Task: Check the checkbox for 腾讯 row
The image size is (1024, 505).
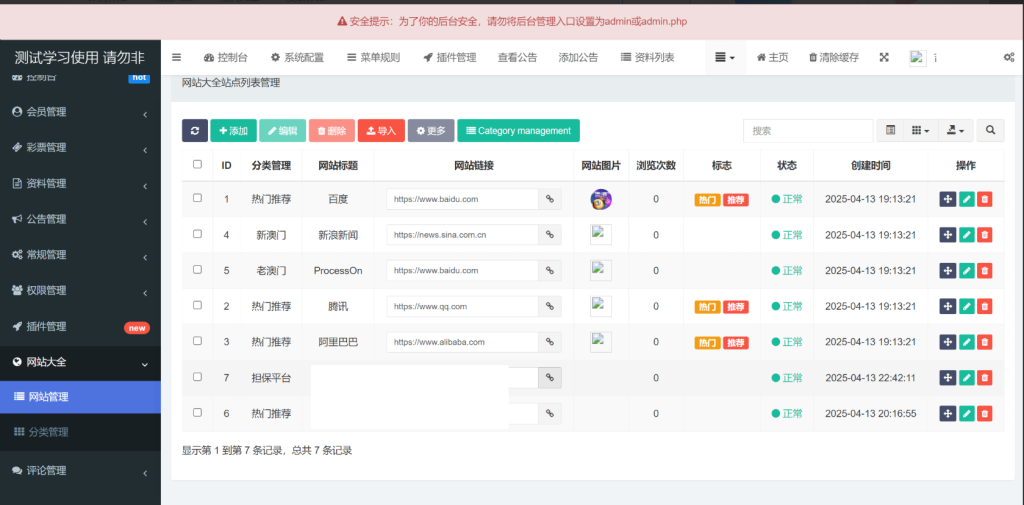Action: click(197, 305)
